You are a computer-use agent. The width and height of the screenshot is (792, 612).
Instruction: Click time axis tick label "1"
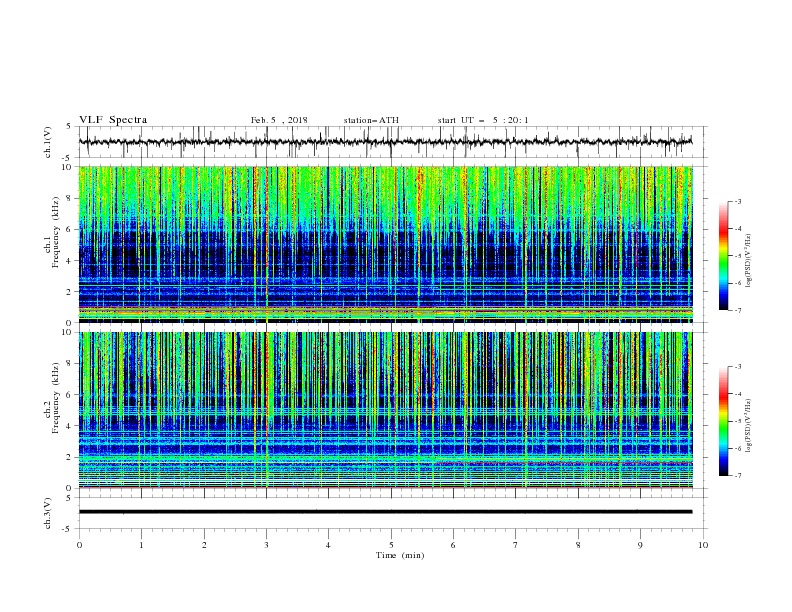click(141, 545)
